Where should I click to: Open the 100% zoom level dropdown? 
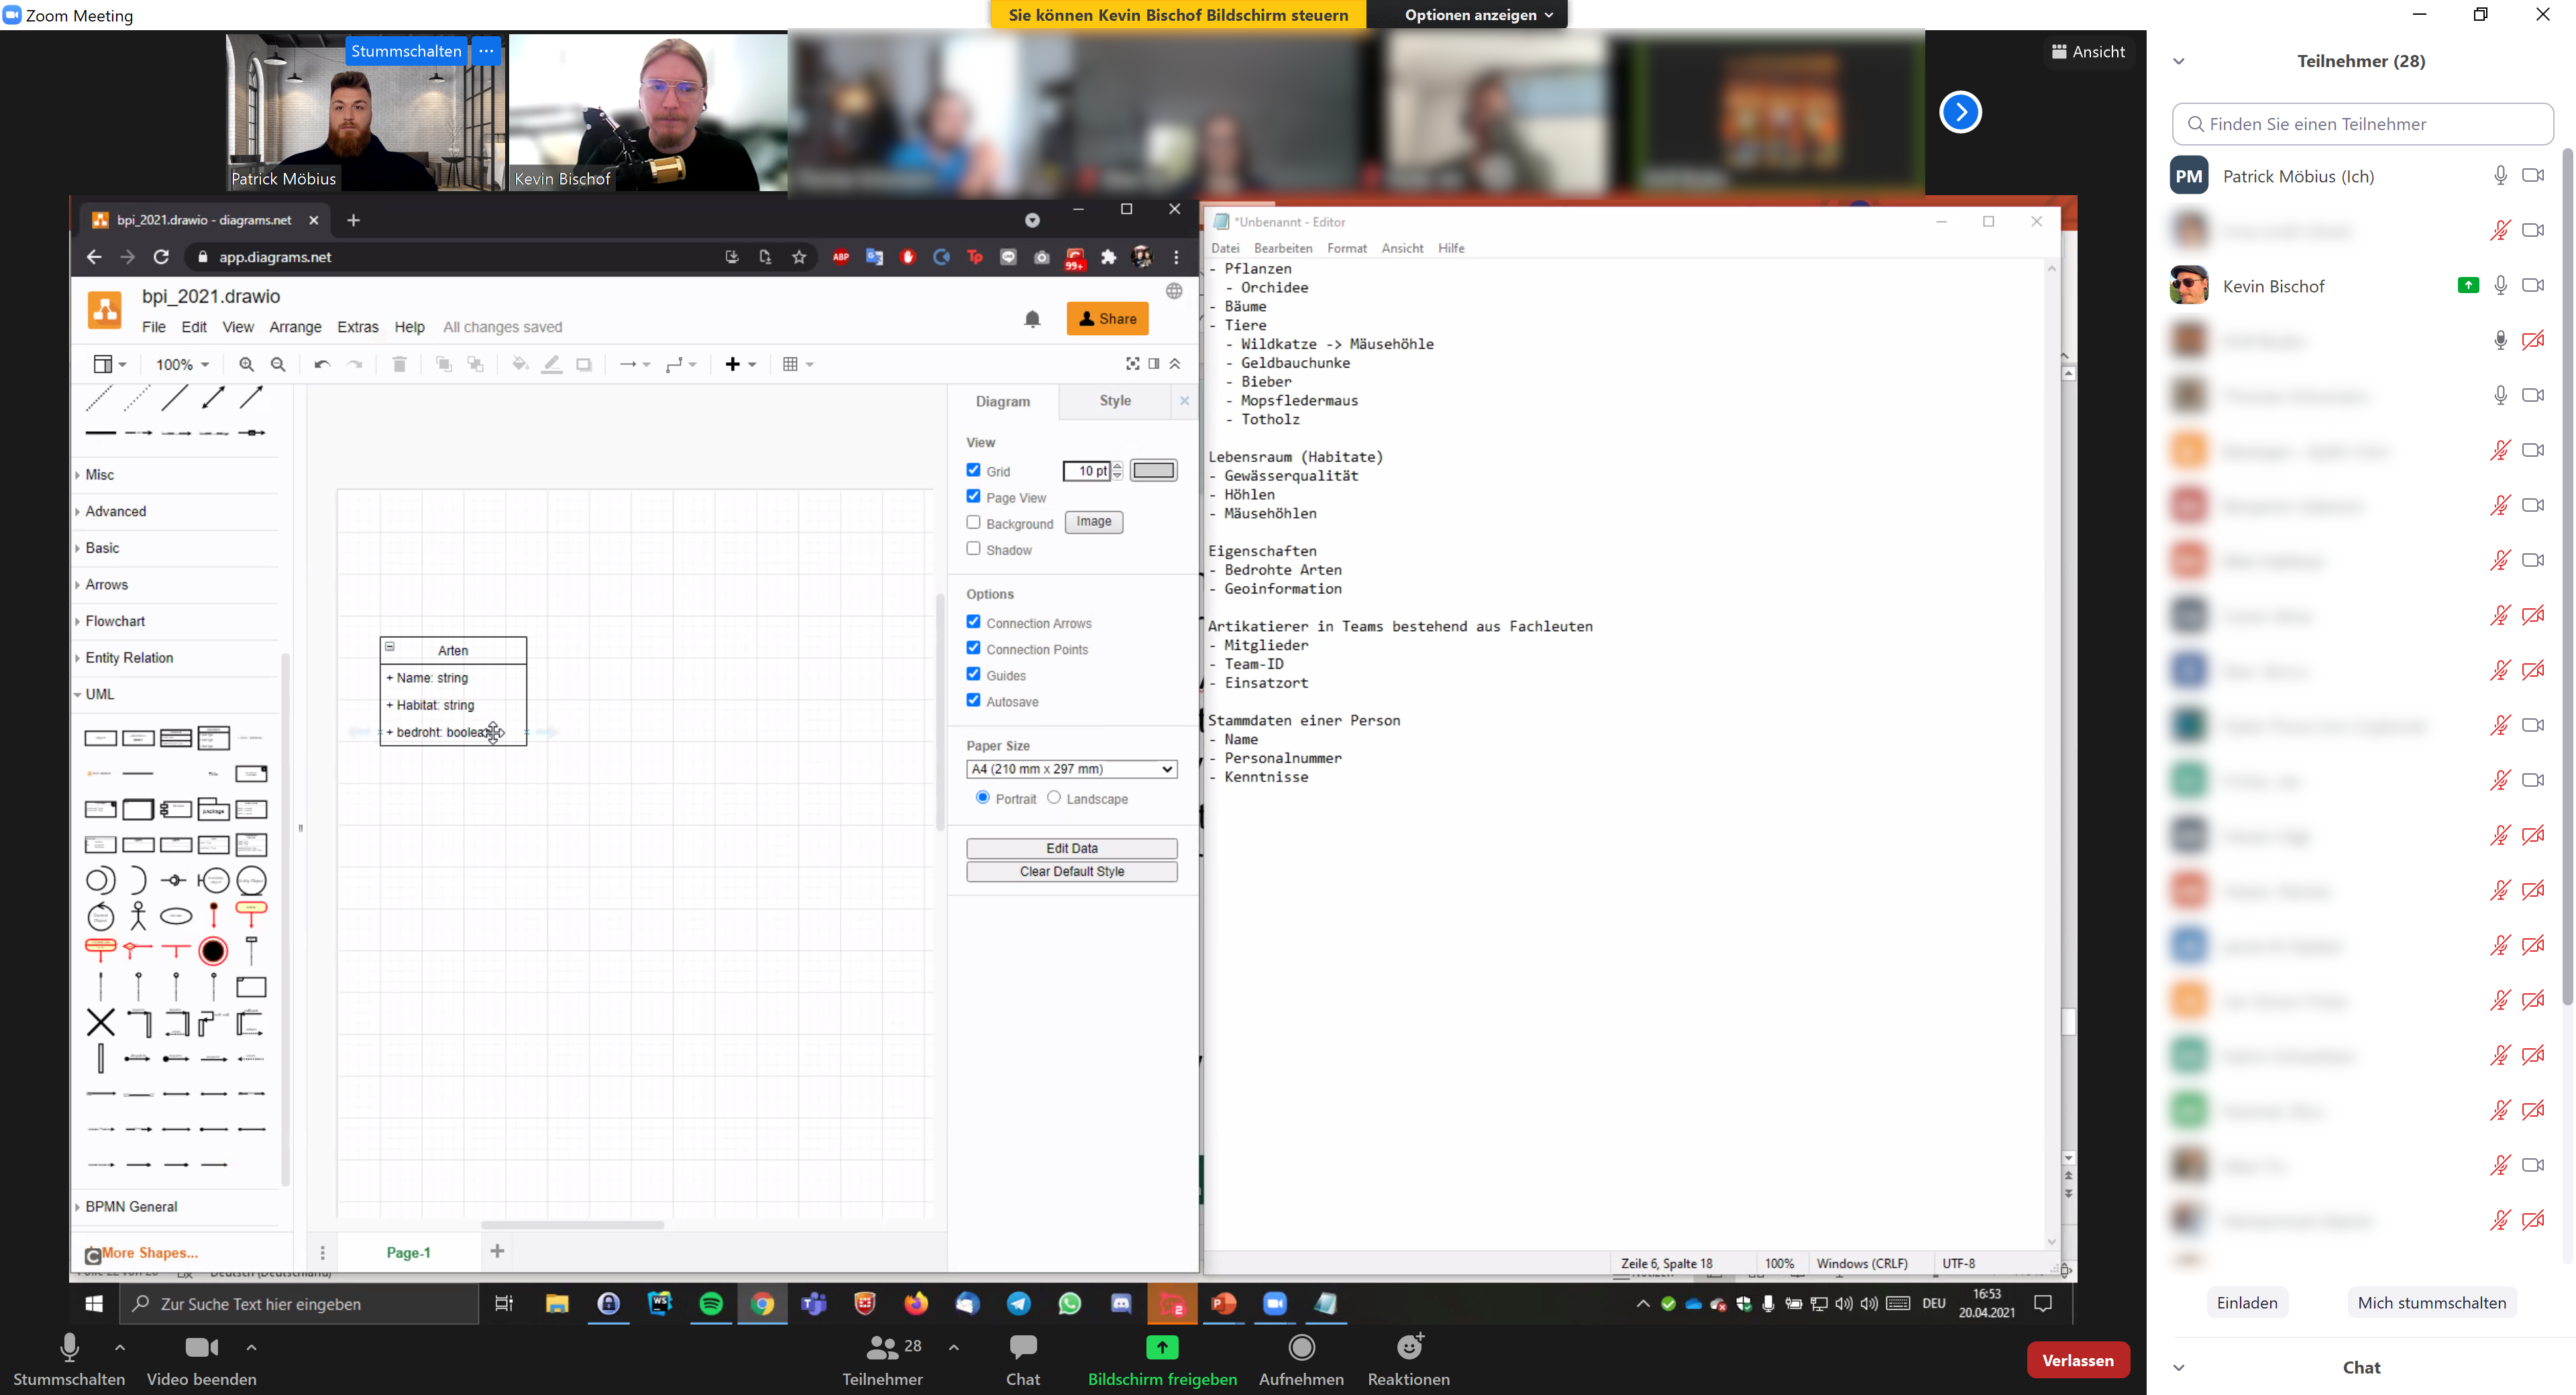[182, 364]
